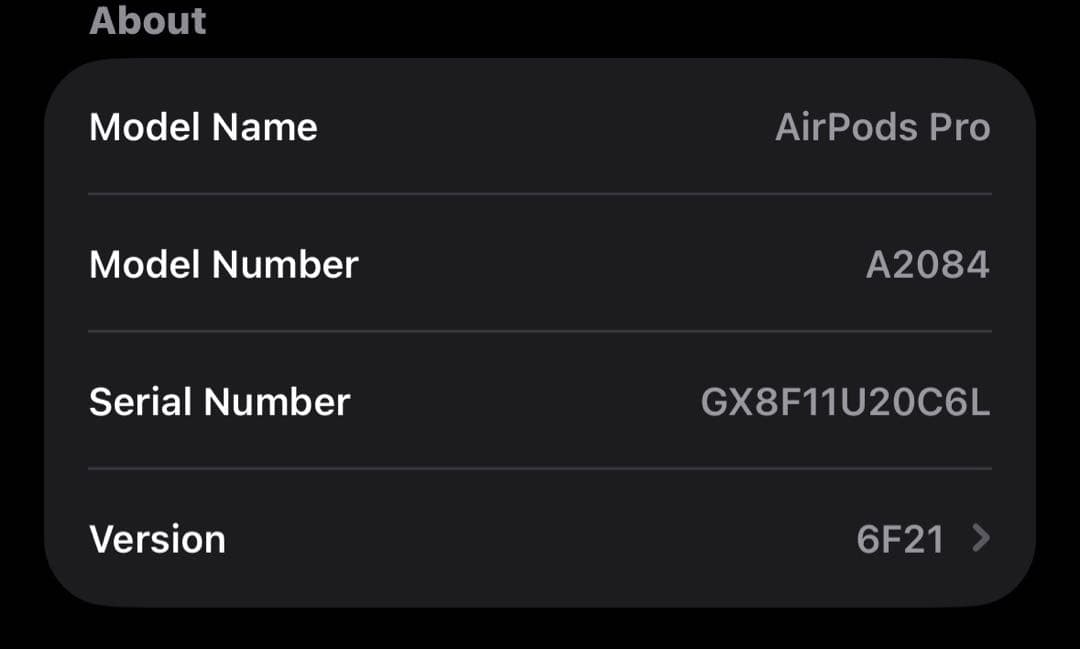
Task: Select the Model Number row
Action: tap(540, 264)
